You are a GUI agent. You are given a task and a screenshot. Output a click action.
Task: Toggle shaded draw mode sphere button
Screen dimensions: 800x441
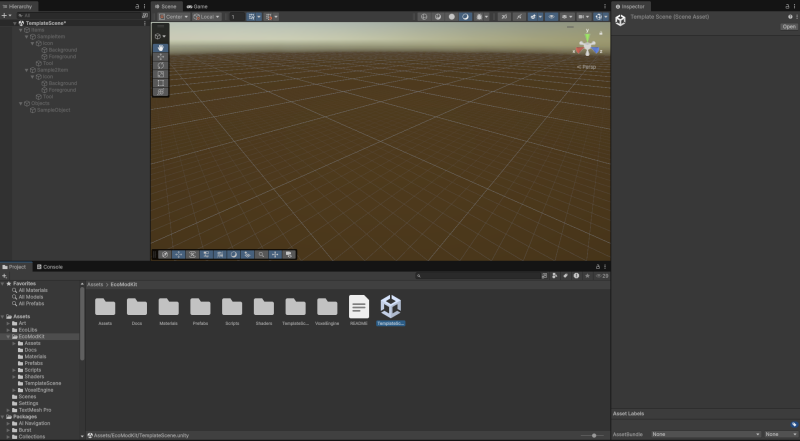click(x=452, y=17)
